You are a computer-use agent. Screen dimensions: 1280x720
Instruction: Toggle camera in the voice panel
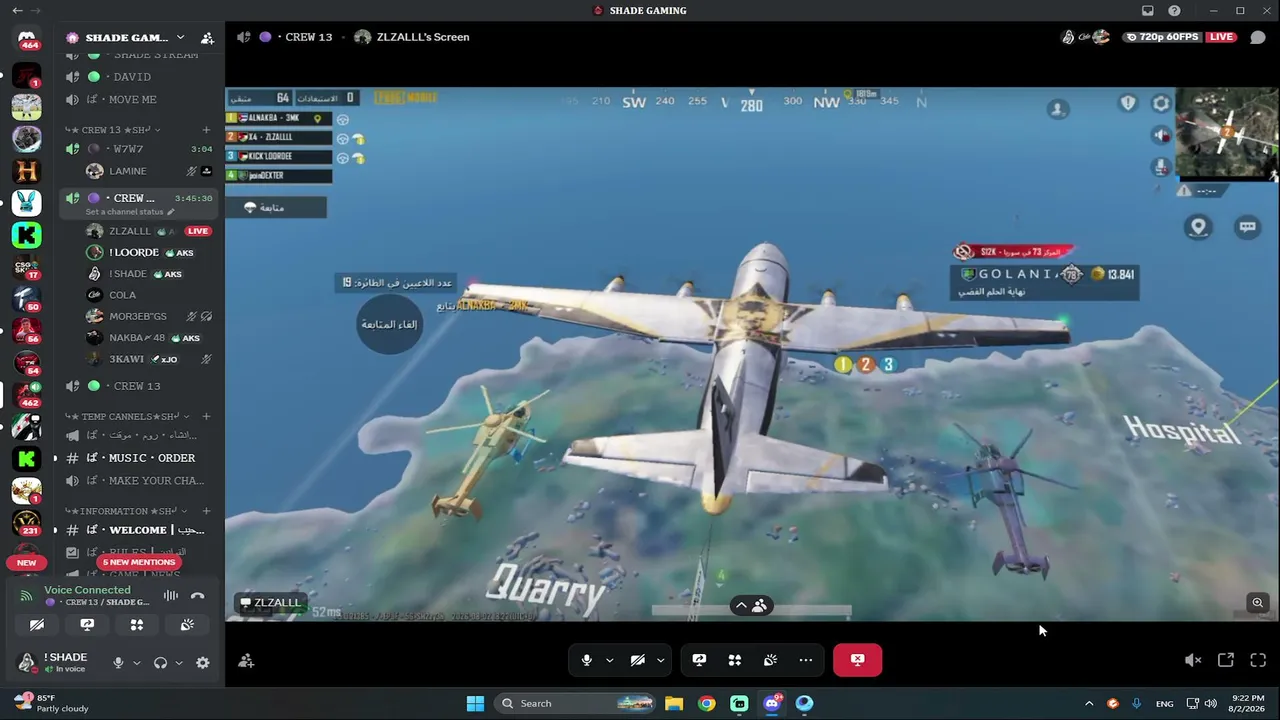(x=37, y=625)
